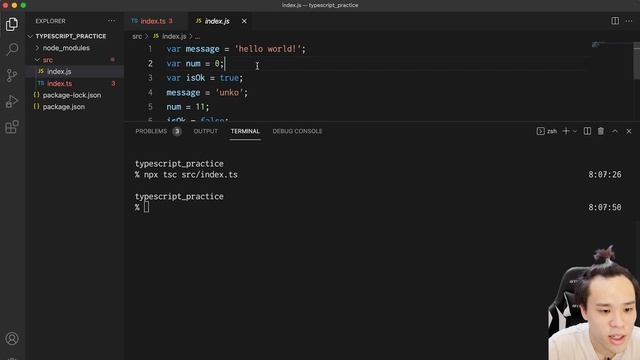Select the Terminal panel tab

click(245, 131)
